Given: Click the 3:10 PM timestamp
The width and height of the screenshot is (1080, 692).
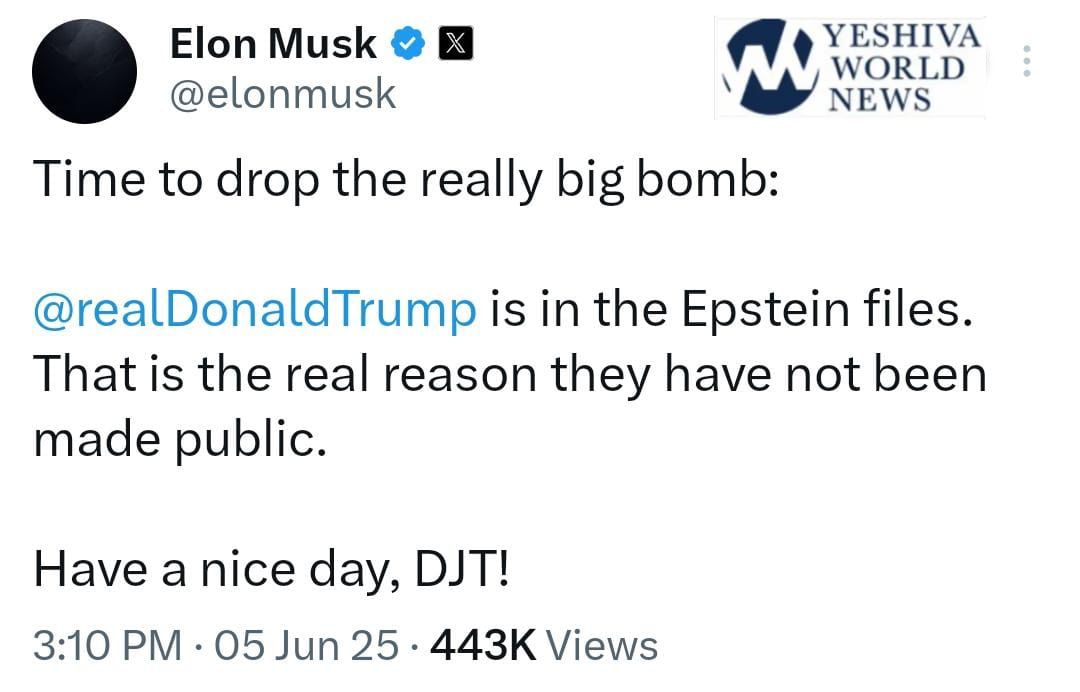Looking at the screenshot, I should pos(107,646).
